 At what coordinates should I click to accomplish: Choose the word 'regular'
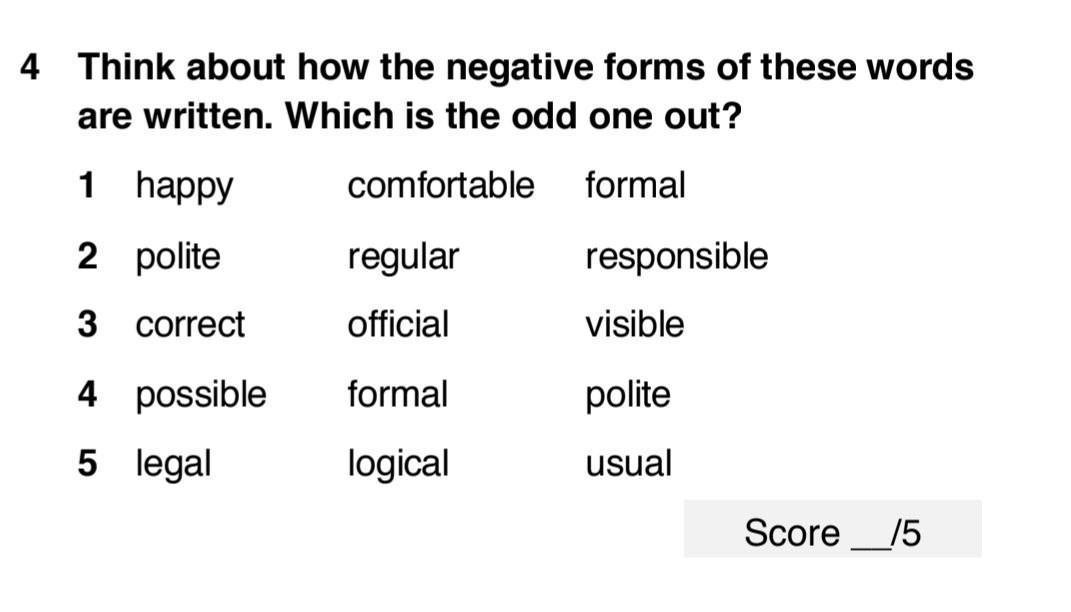(x=403, y=258)
